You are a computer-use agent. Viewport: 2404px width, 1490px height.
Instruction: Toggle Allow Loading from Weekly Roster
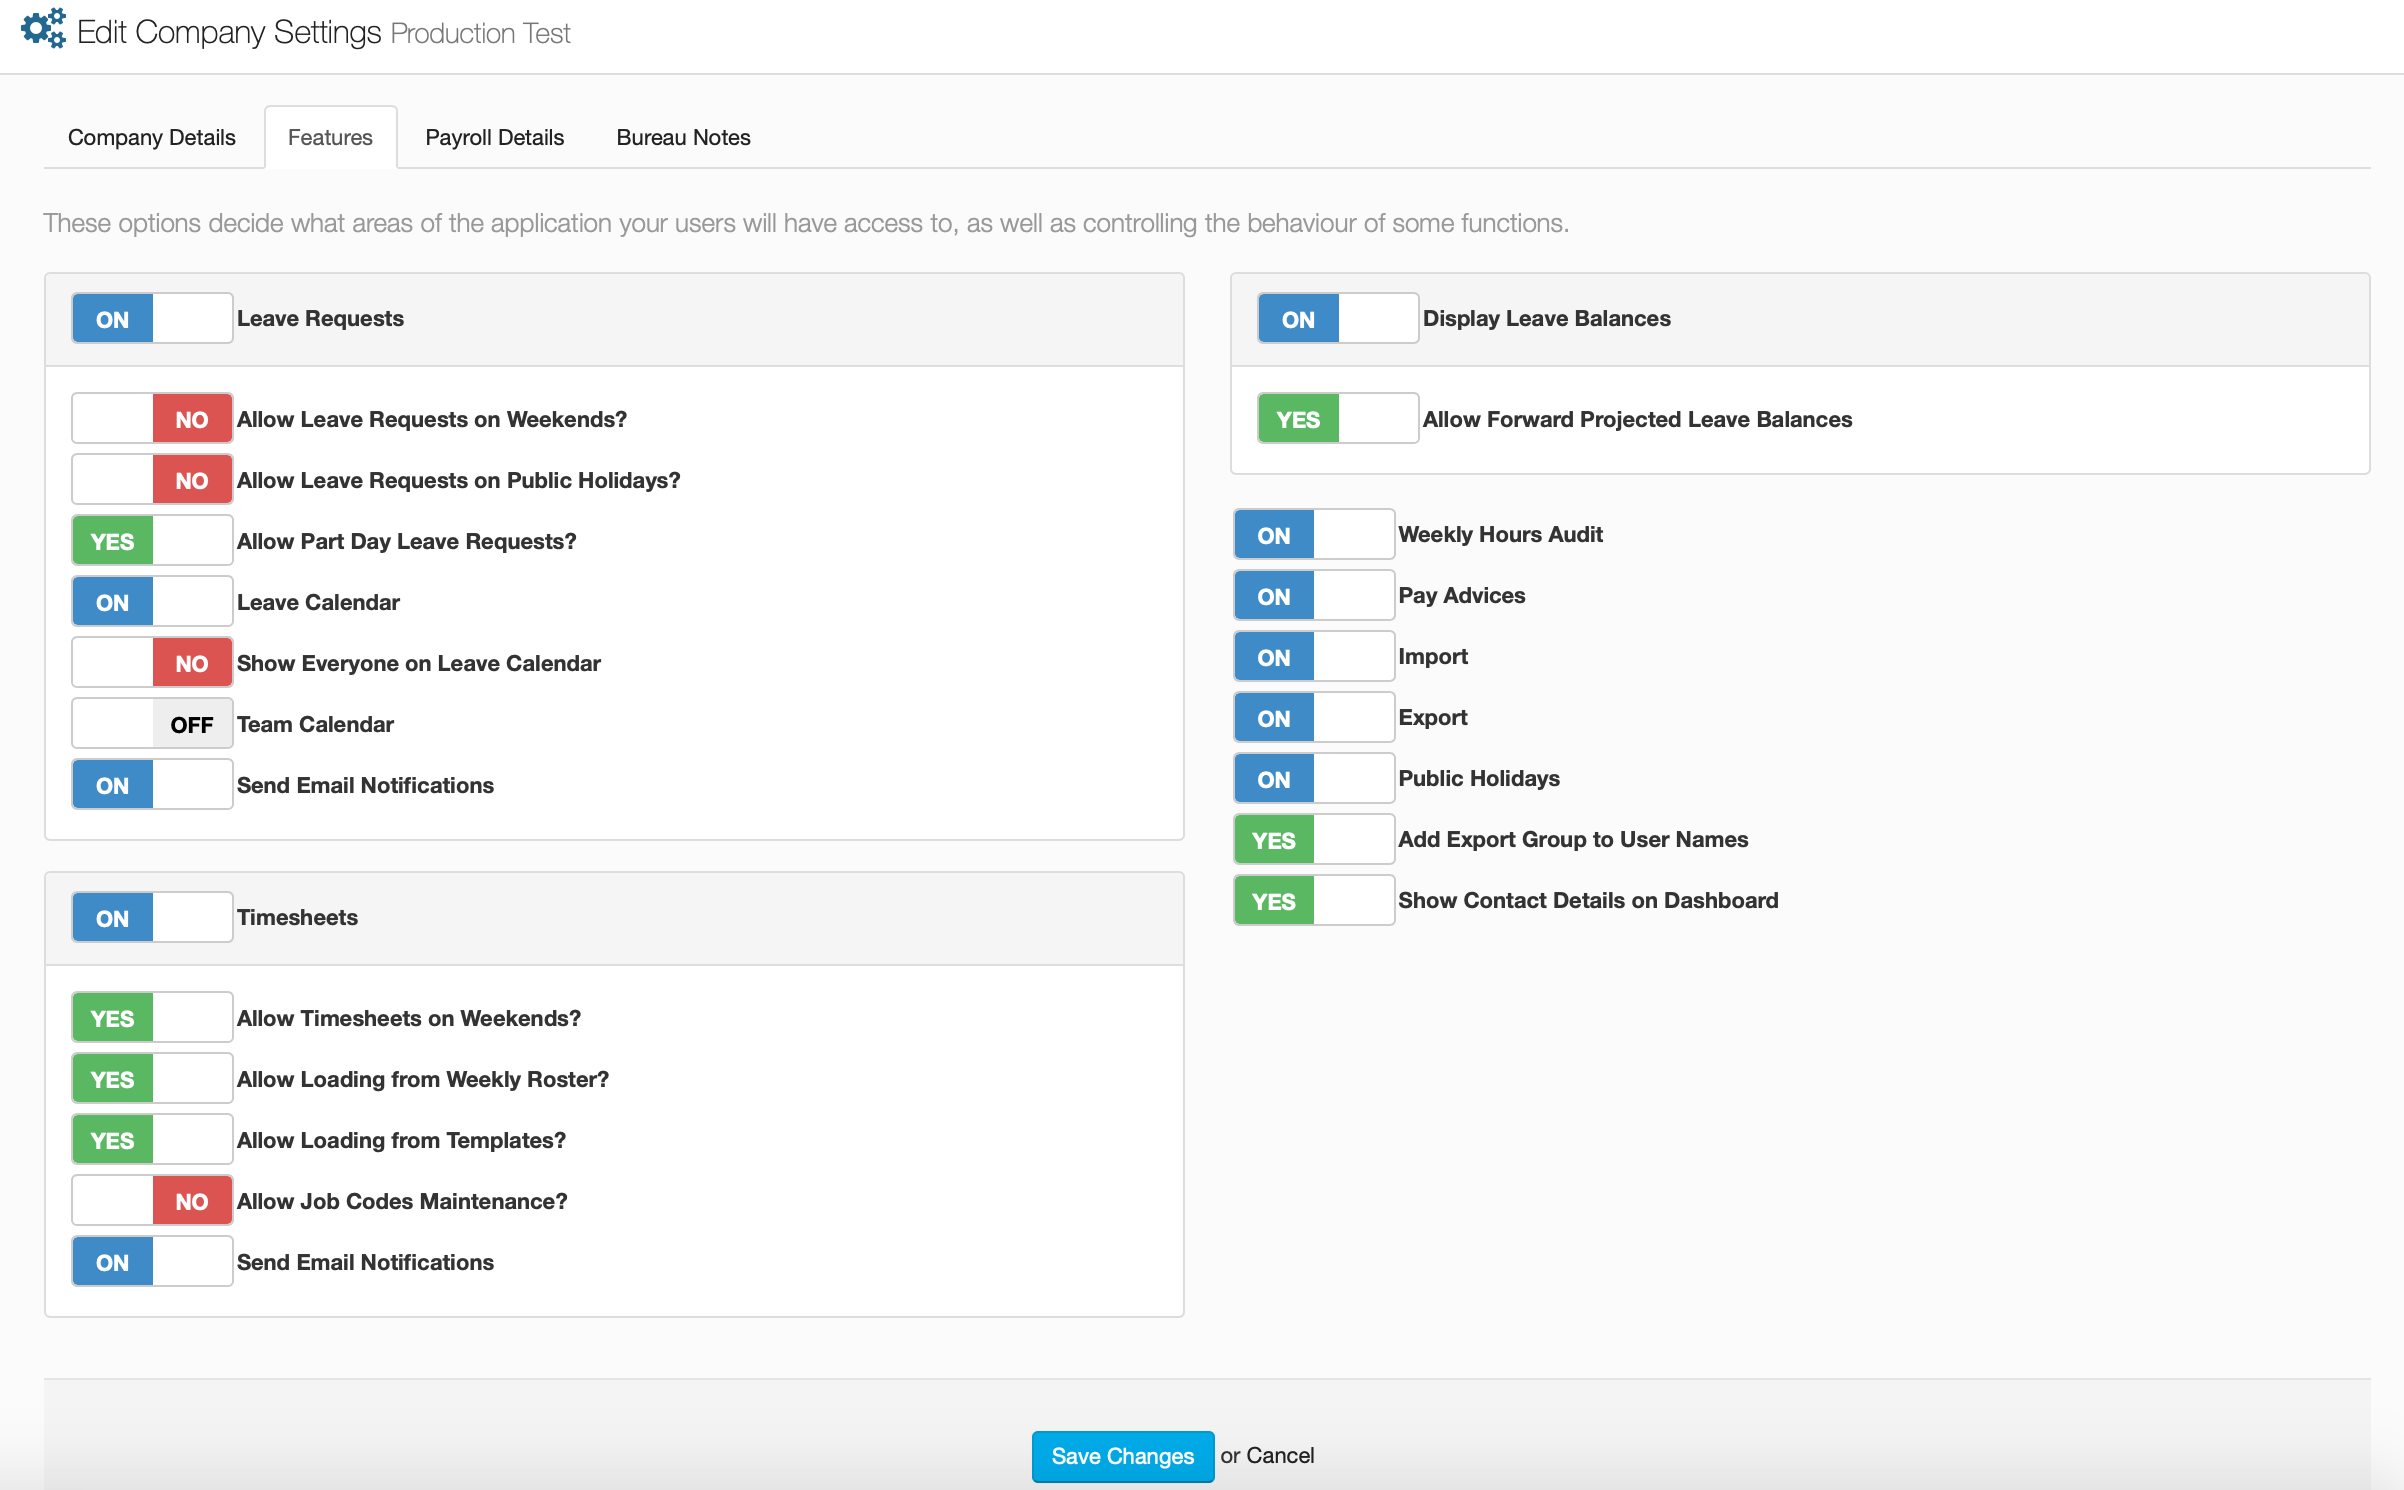pyautogui.click(x=152, y=1079)
